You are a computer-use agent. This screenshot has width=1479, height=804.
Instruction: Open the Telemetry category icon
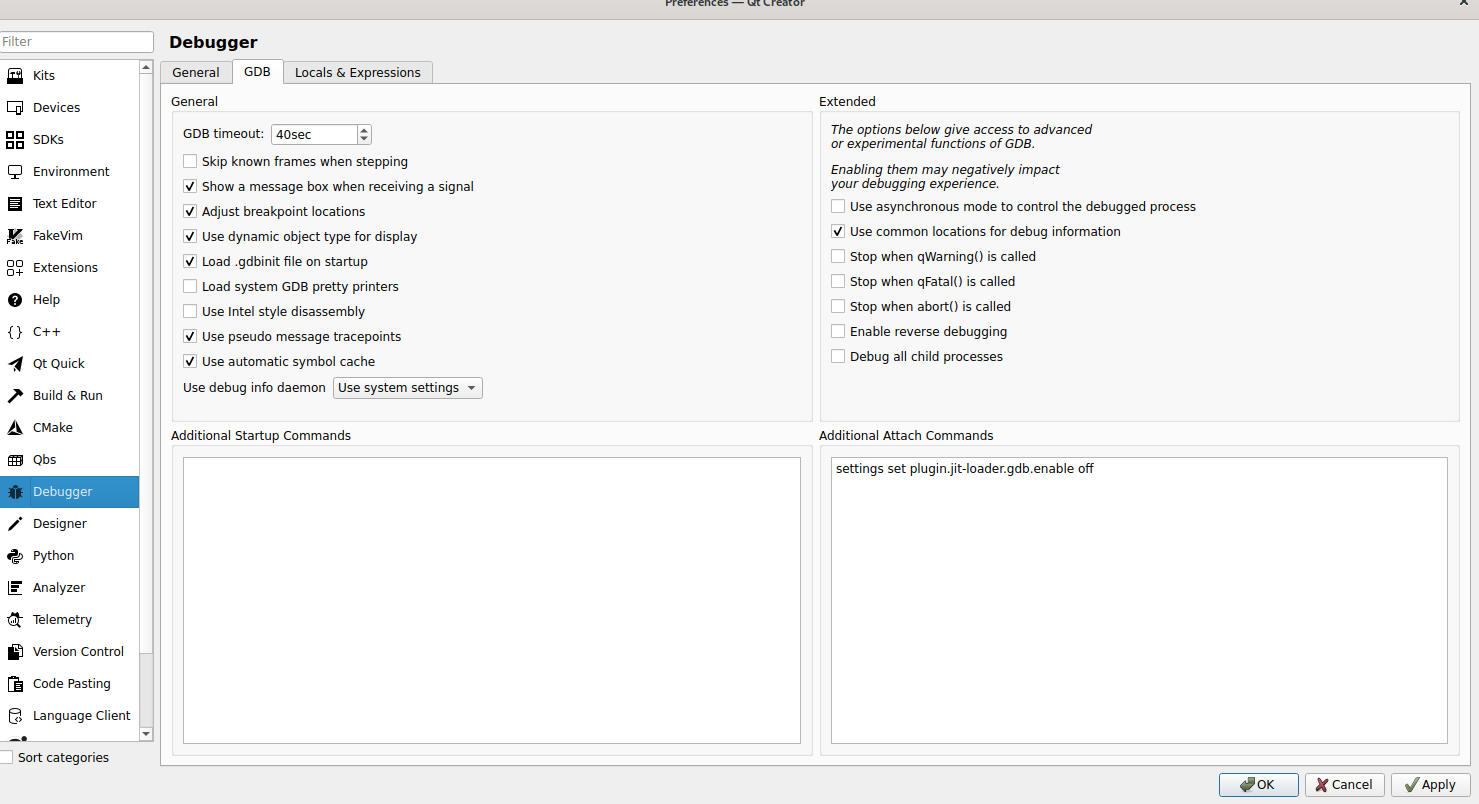[x=15, y=620]
